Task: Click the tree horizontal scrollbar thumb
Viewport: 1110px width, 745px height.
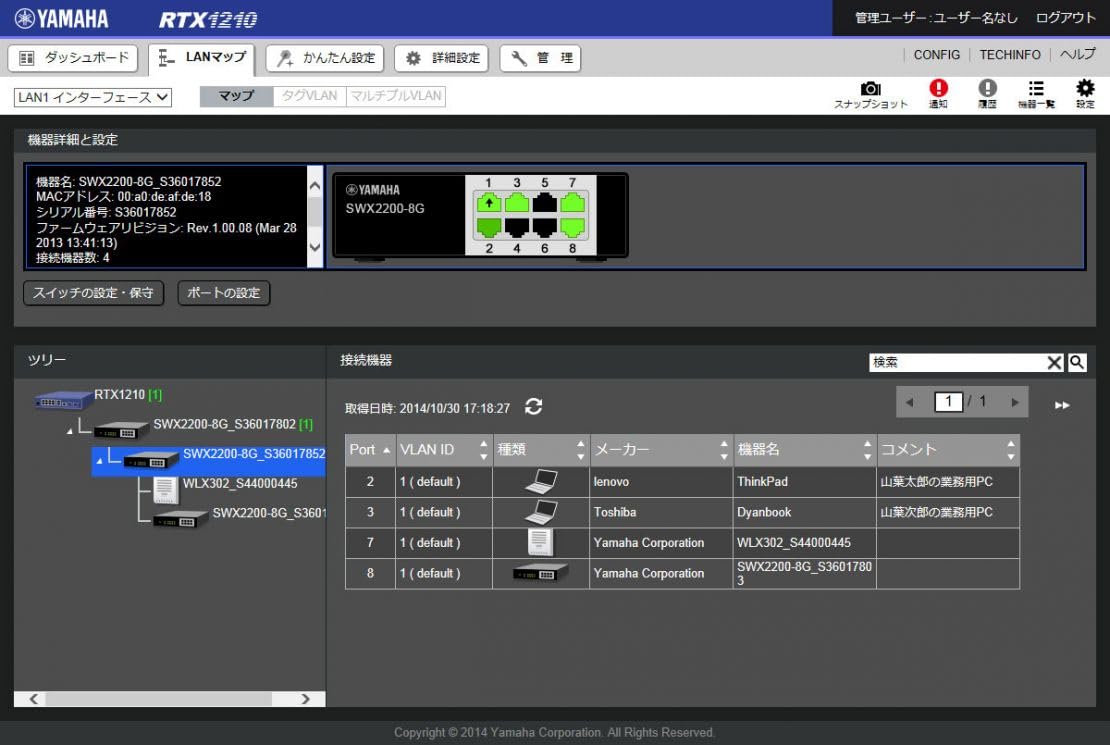Action: tap(159, 699)
